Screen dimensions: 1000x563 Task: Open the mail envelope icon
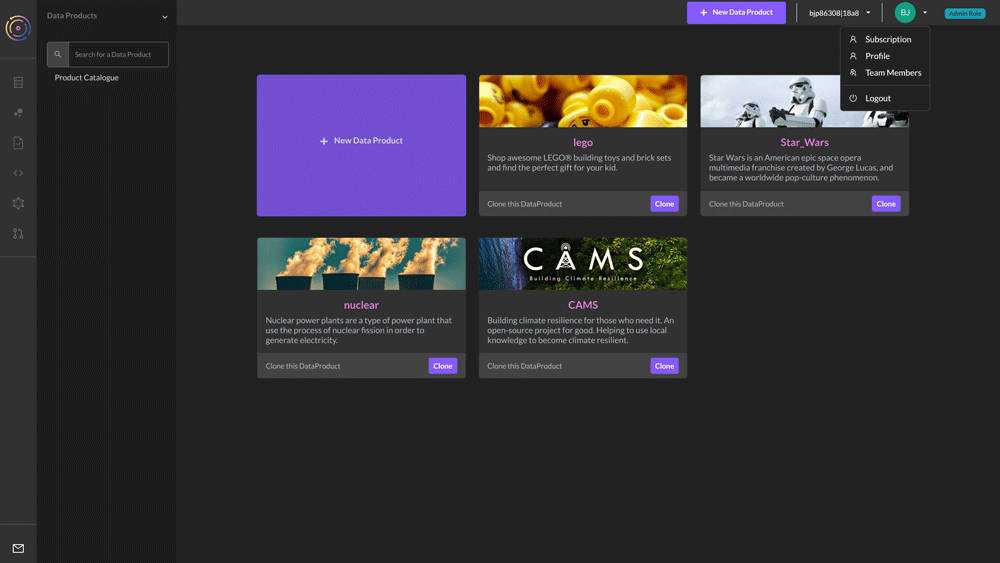[18, 548]
